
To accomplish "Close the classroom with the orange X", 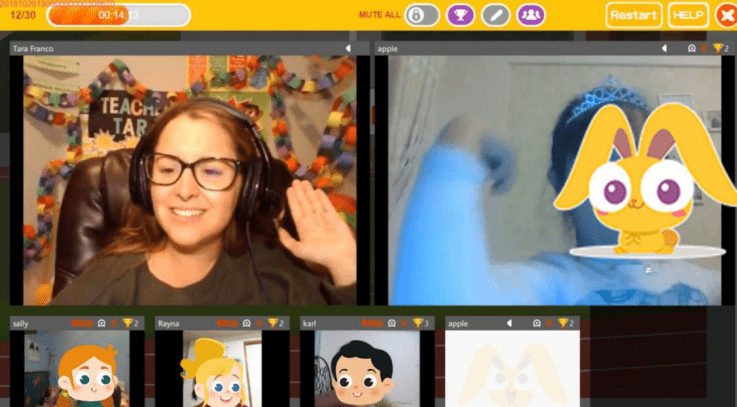I will tap(726, 16).
